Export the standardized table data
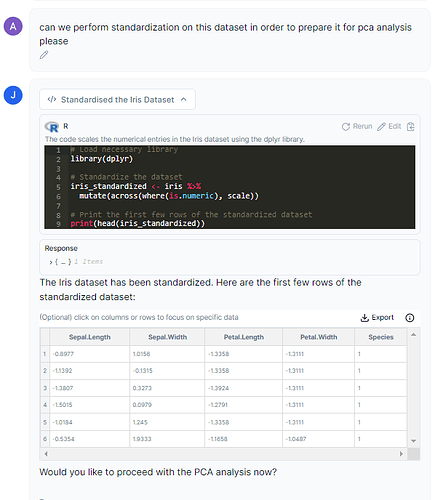The width and height of the screenshot is (442, 500). pyautogui.click(x=377, y=318)
